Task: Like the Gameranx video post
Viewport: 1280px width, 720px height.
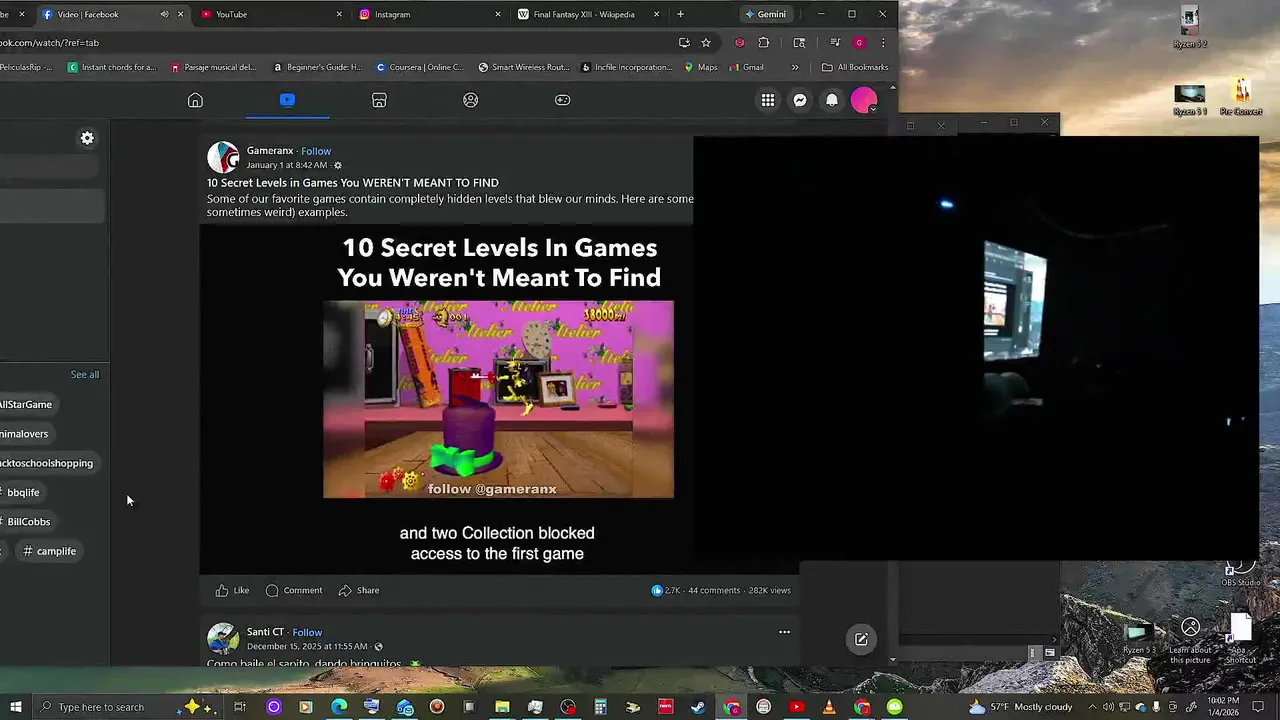Action: tap(232, 590)
